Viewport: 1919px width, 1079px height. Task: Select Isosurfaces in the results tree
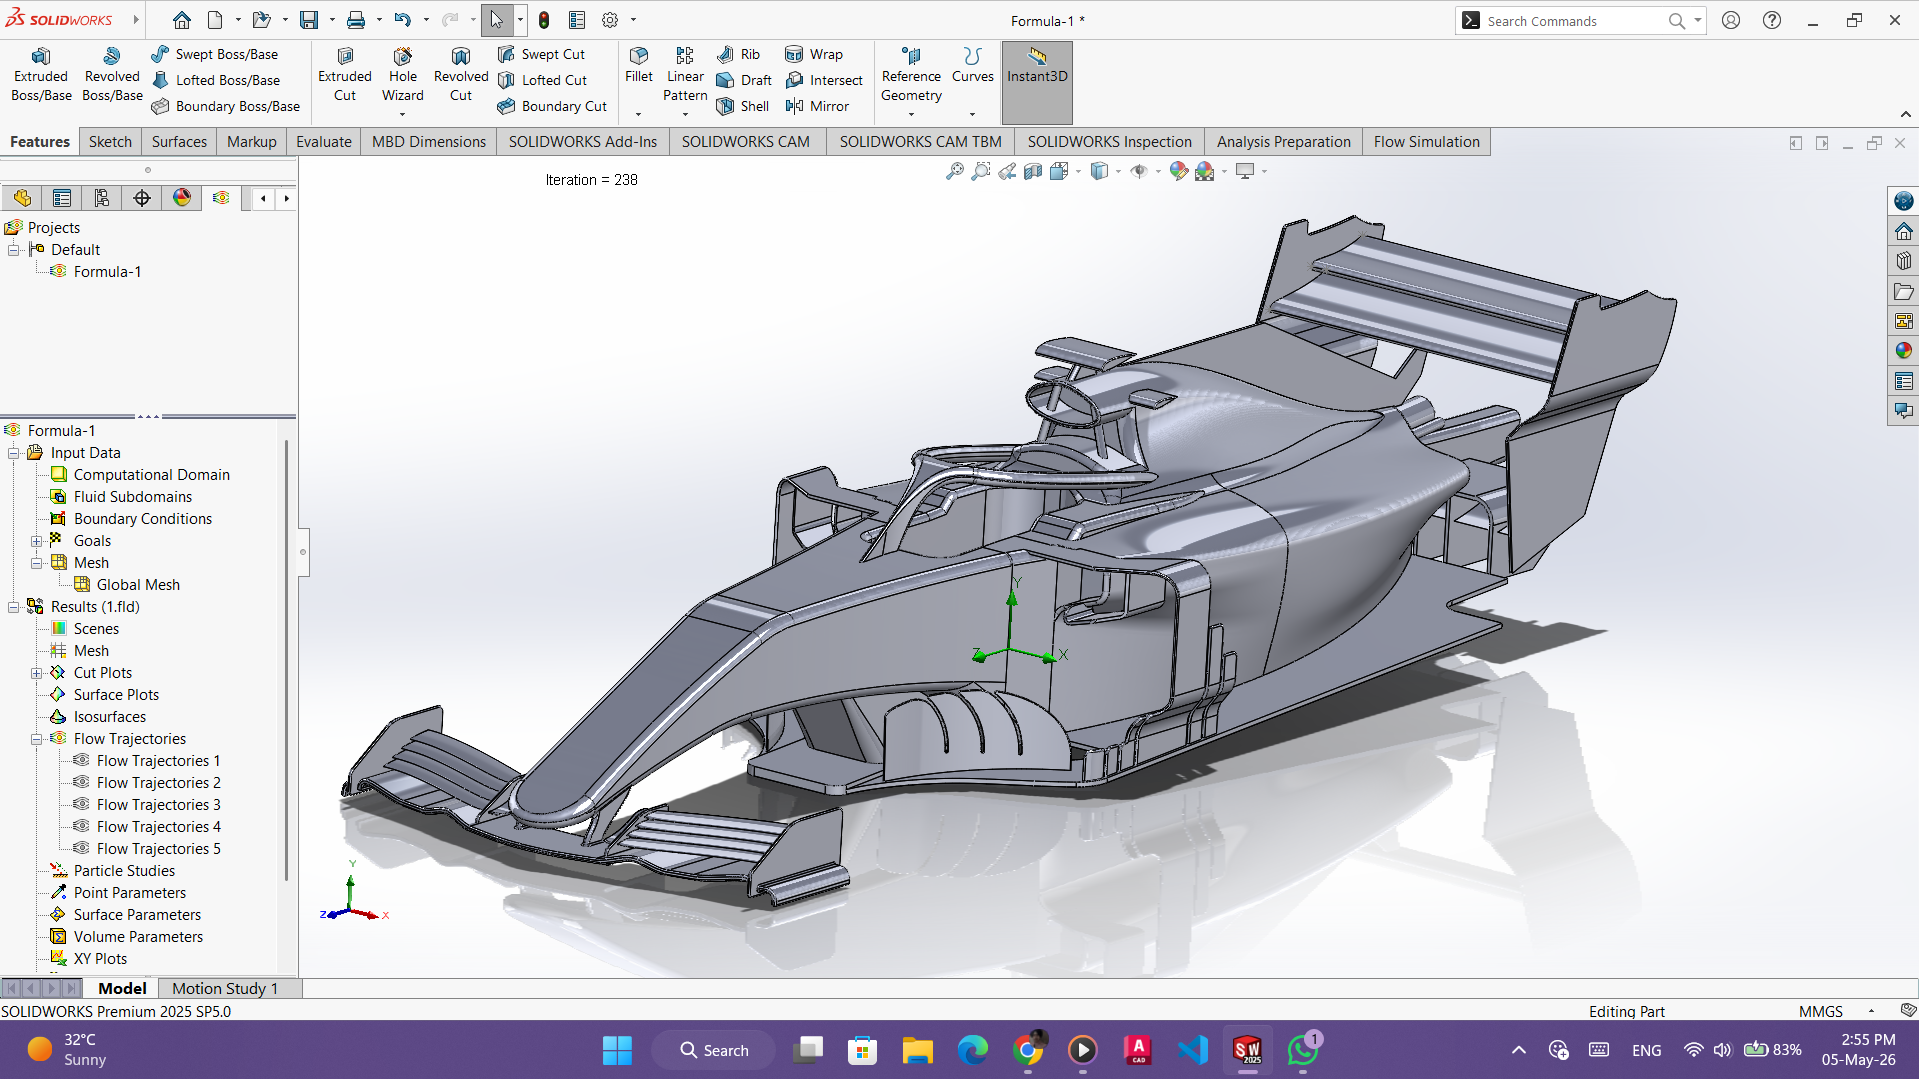point(110,717)
